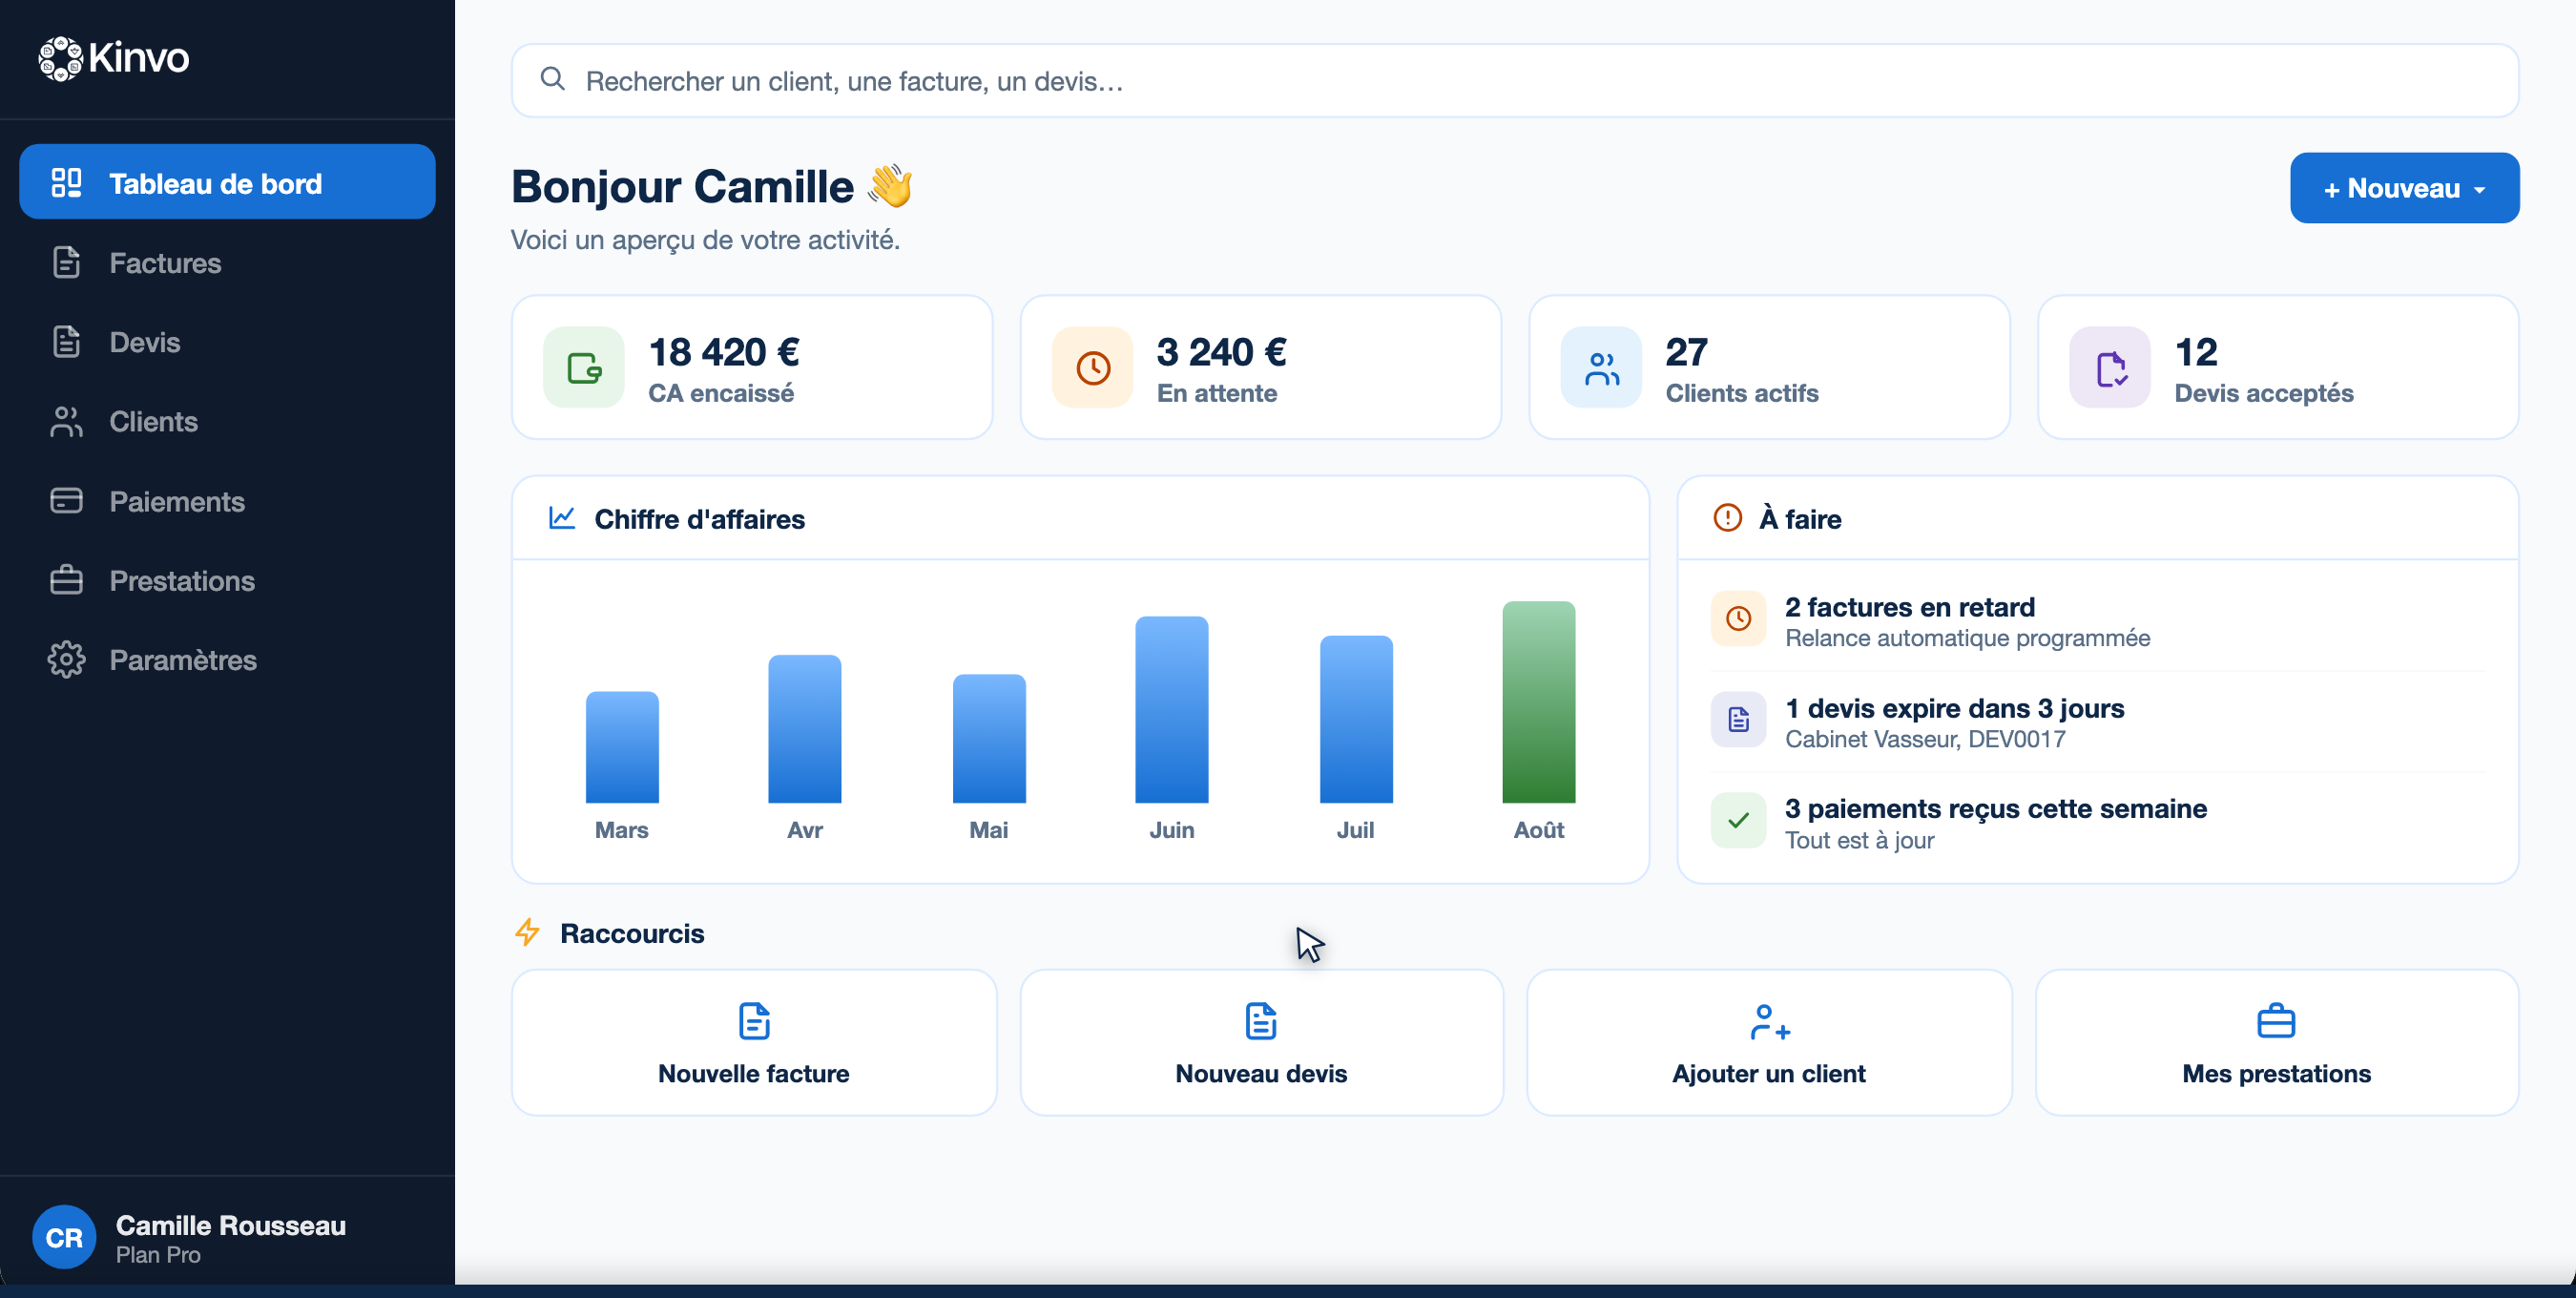The image size is (2576, 1298).
Task: Select the Avr bar in the chart
Action: tap(805, 729)
